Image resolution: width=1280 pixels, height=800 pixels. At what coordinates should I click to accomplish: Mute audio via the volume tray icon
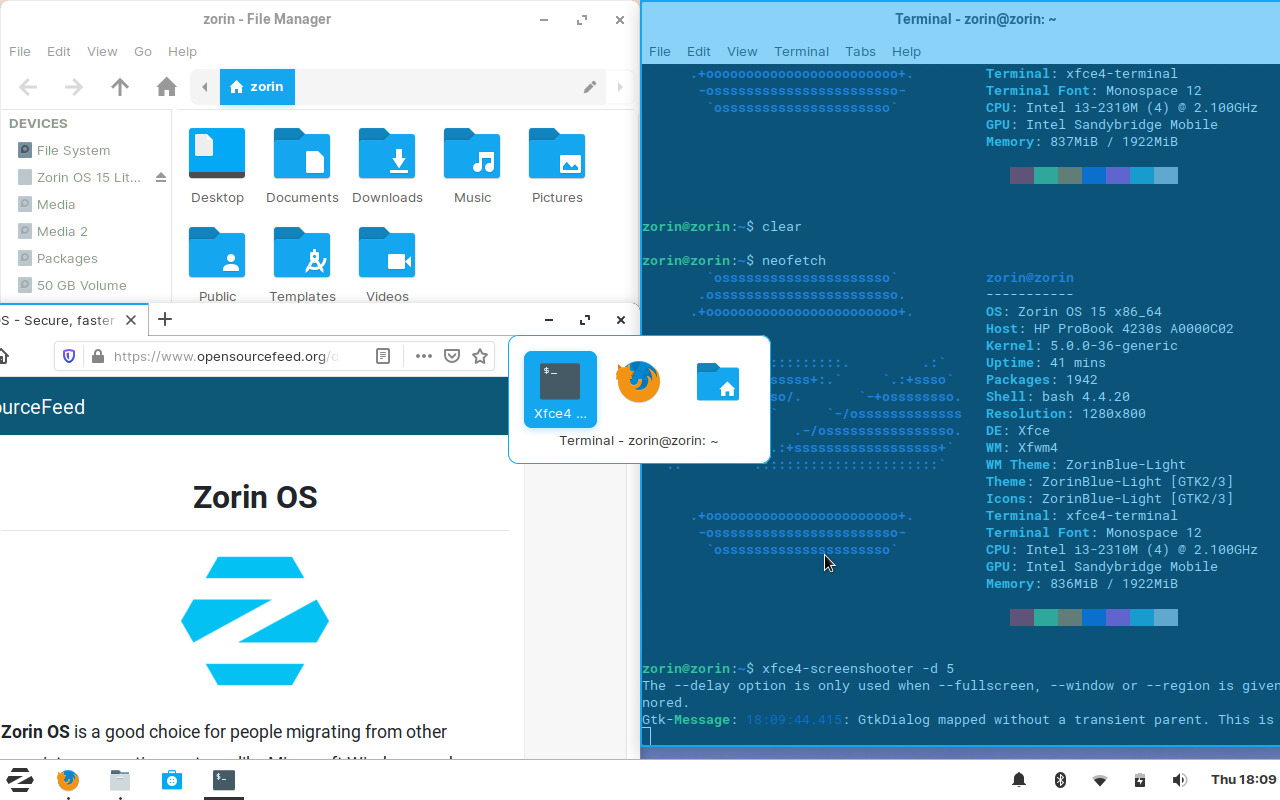tap(1180, 780)
